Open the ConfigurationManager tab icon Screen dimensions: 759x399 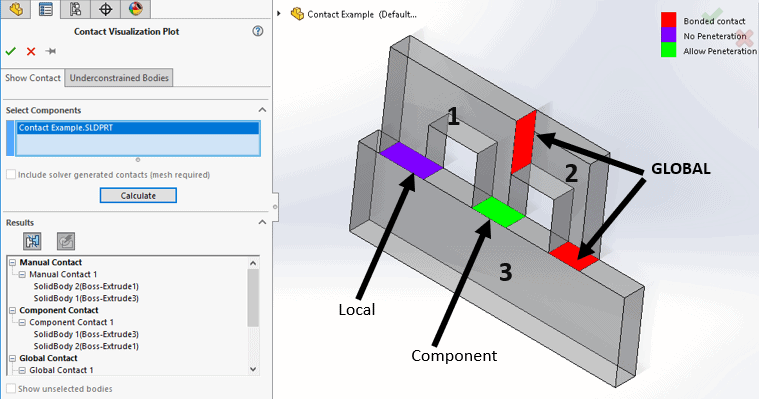(x=76, y=9)
